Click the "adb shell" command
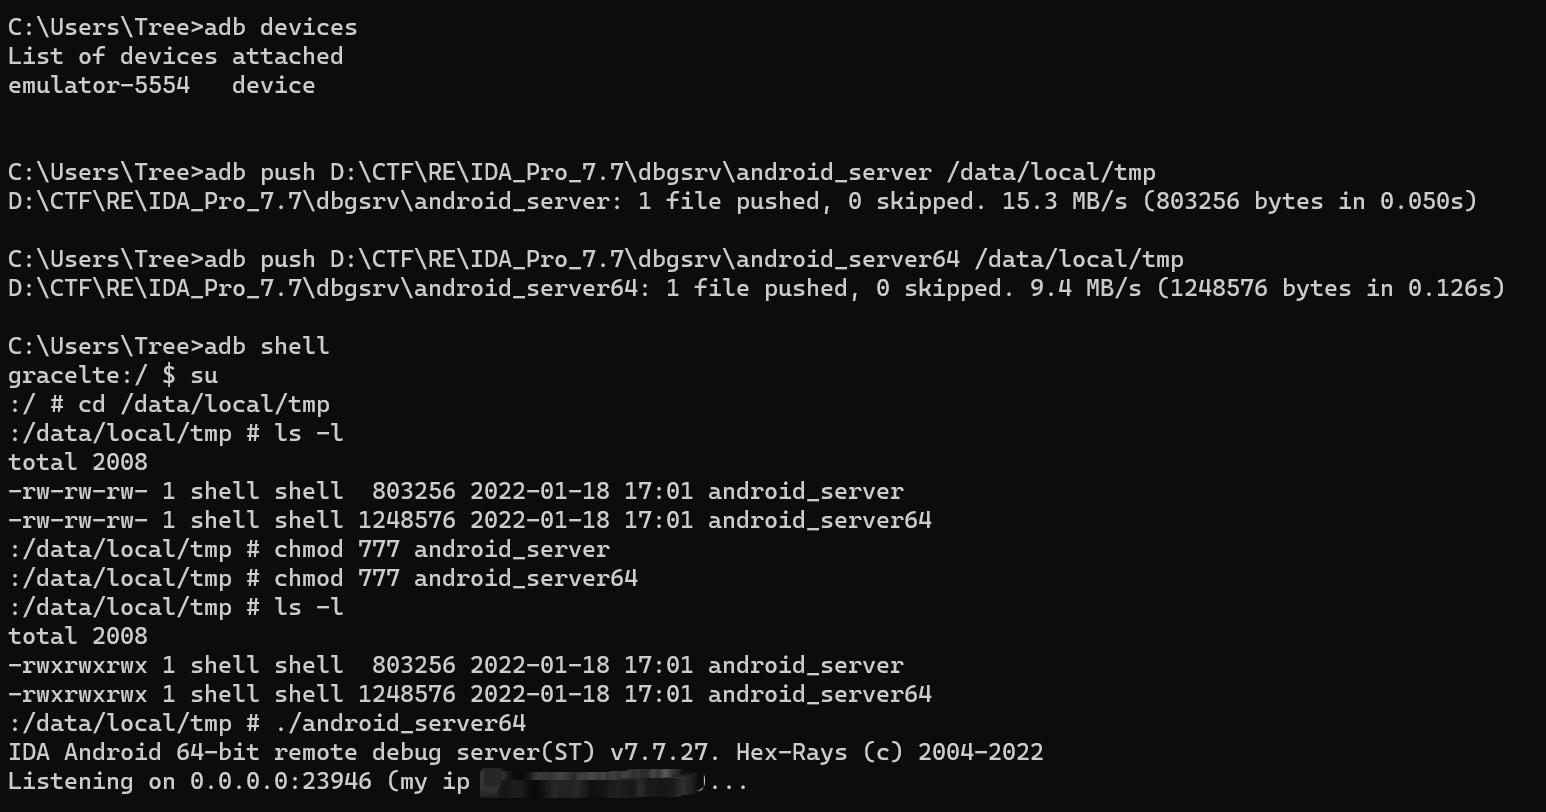The width and height of the screenshot is (1546, 812). click(266, 346)
